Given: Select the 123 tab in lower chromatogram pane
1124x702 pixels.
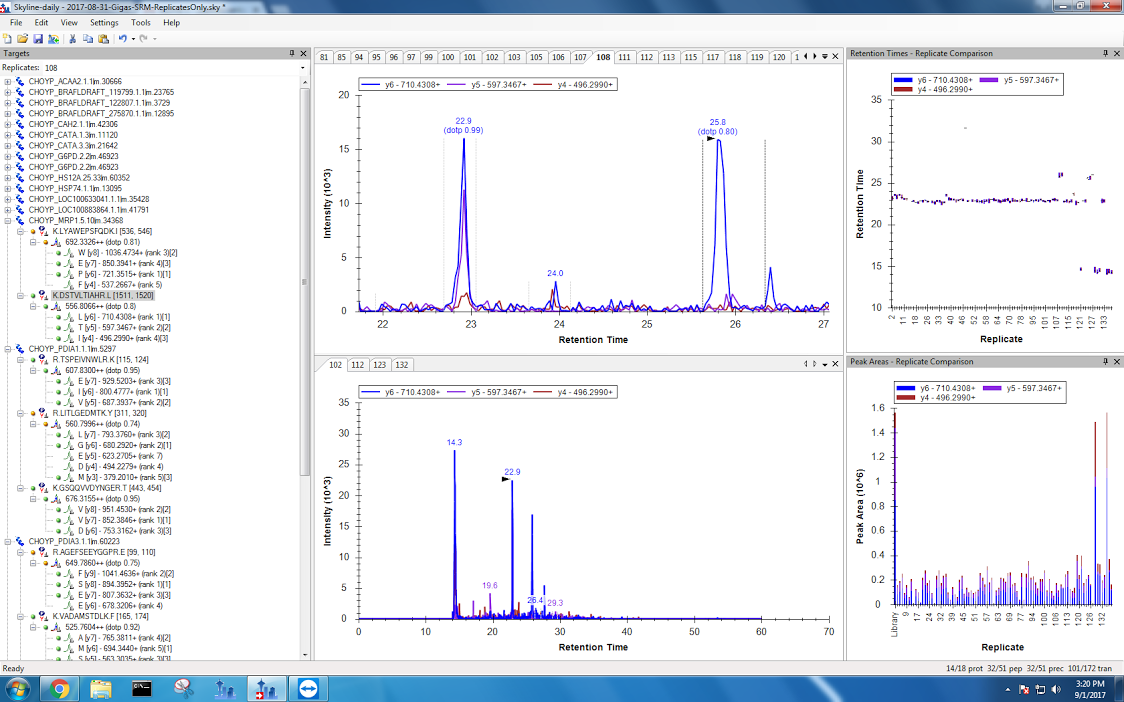Looking at the screenshot, I should 380,365.
